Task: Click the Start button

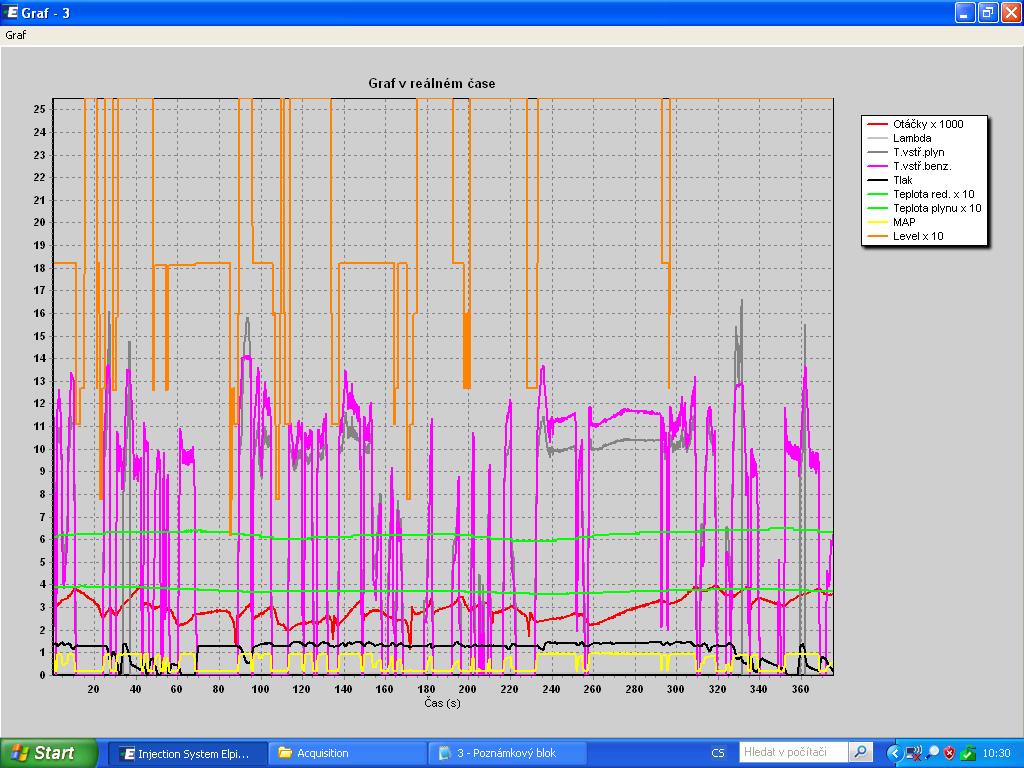Action: [x=50, y=753]
